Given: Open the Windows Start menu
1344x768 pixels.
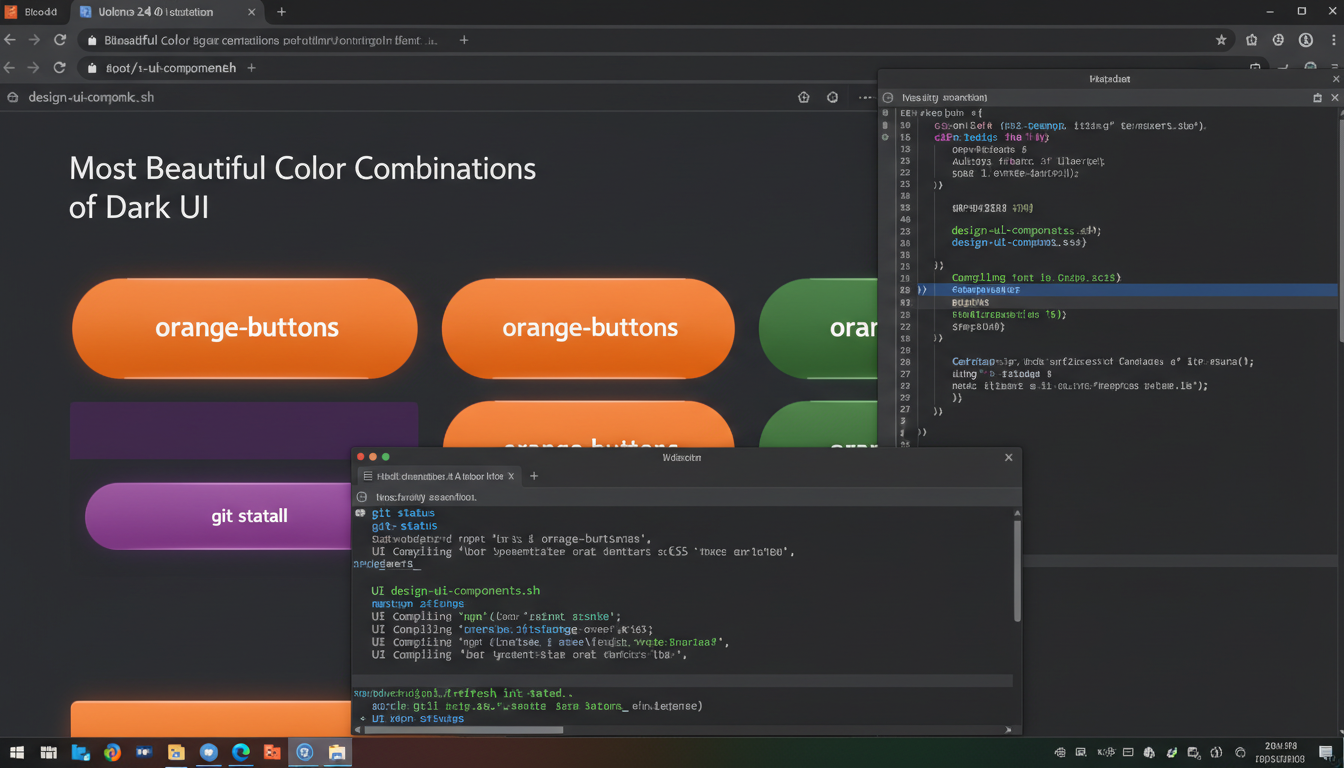Looking at the screenshot, I should click(x=16, y=752).
